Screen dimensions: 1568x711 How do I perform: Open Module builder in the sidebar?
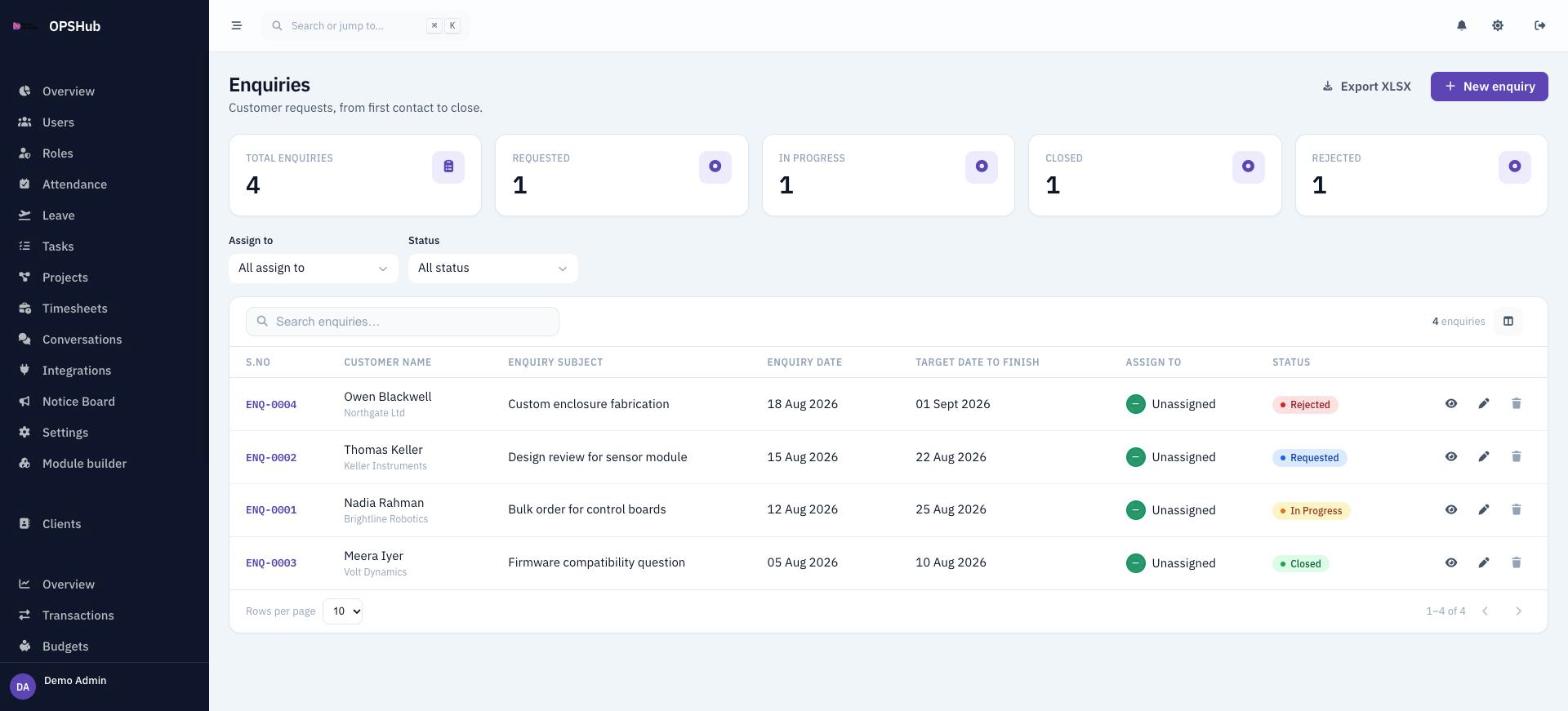click(x=104, y=463)
